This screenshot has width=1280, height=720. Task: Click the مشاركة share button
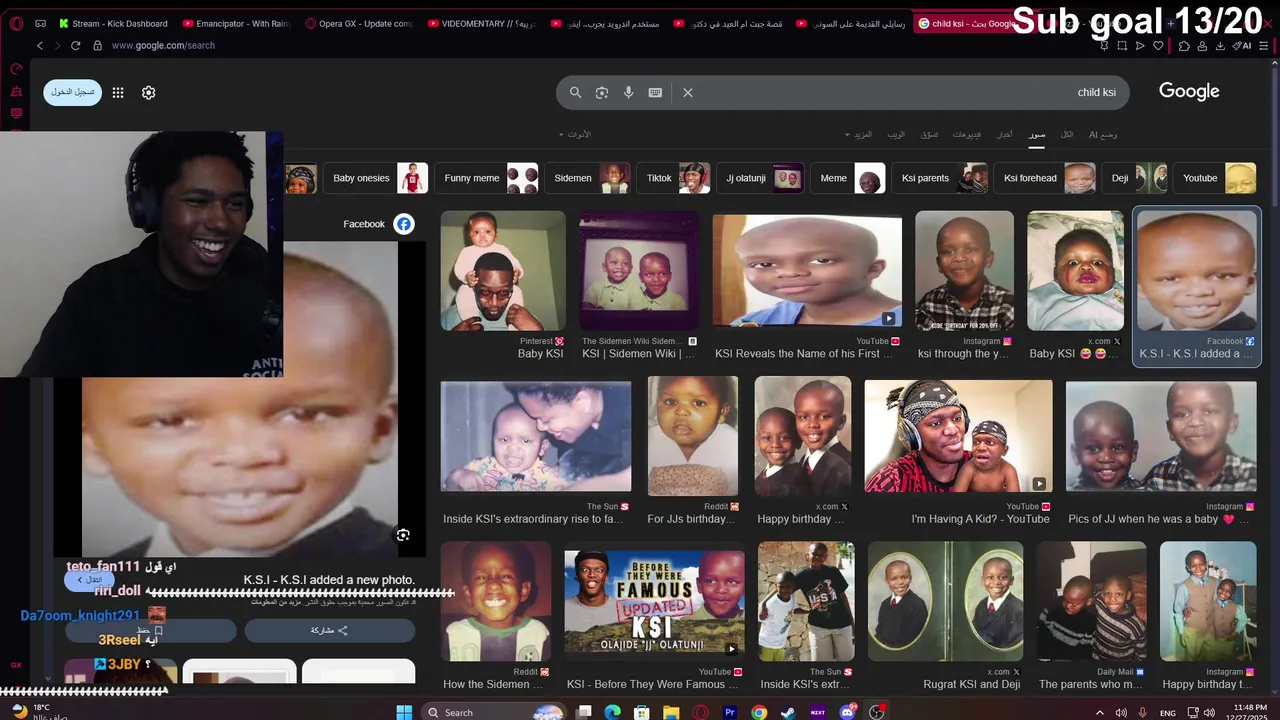point(329,631)
